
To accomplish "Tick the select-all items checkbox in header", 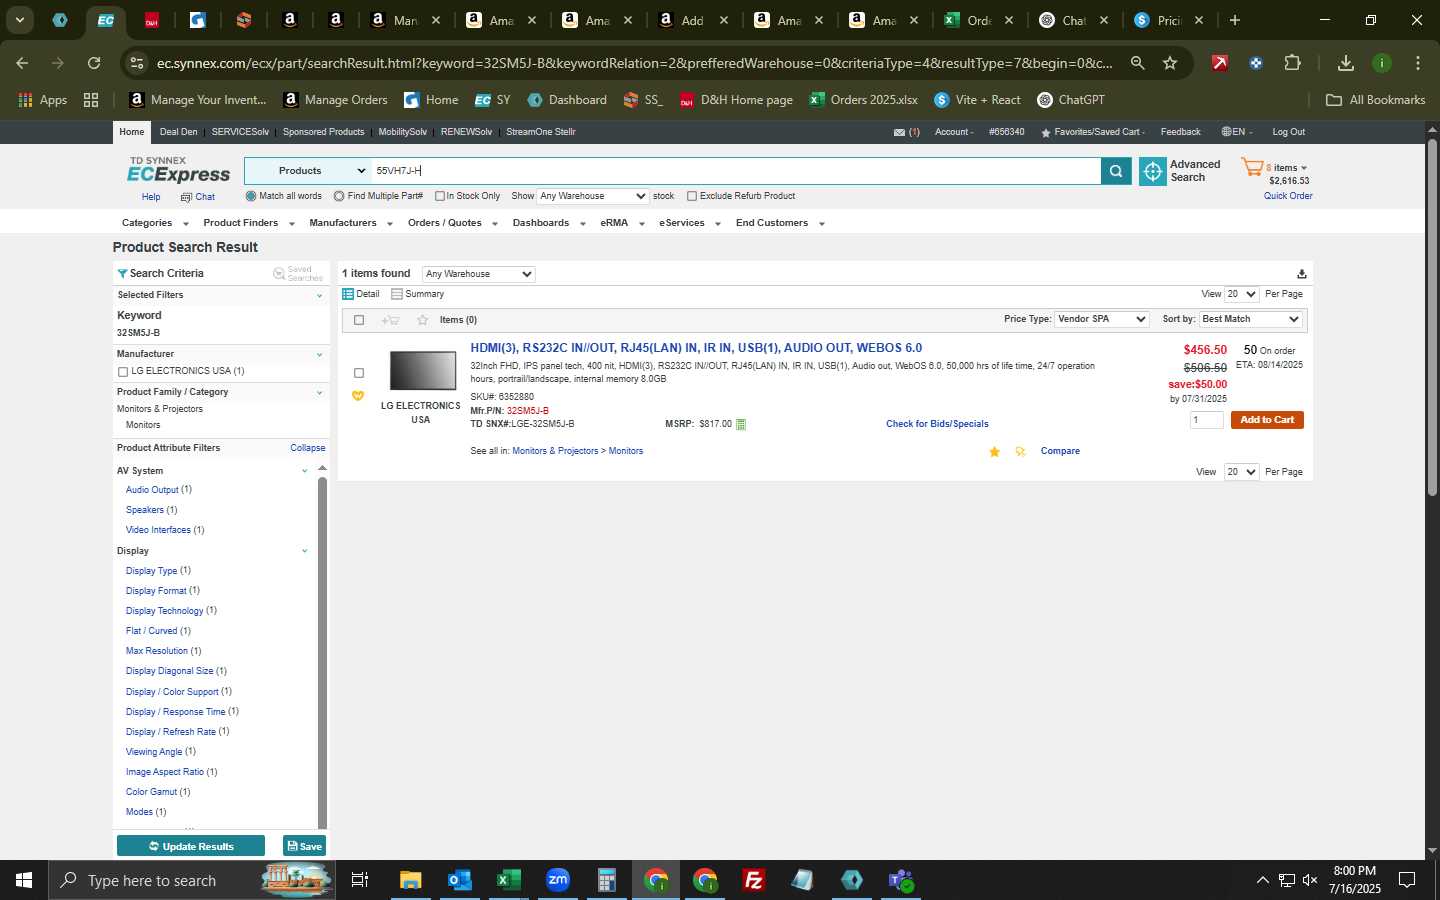I will (359, 320).
